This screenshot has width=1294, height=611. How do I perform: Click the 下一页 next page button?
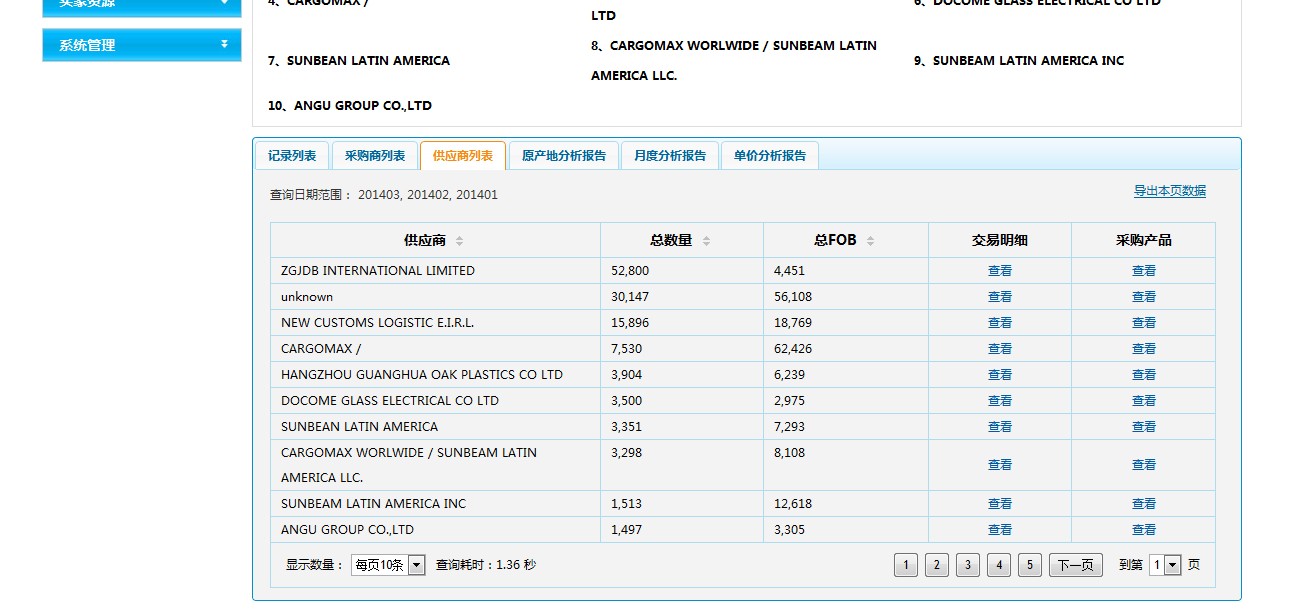pyautogui.click(x=1076, y=565)
